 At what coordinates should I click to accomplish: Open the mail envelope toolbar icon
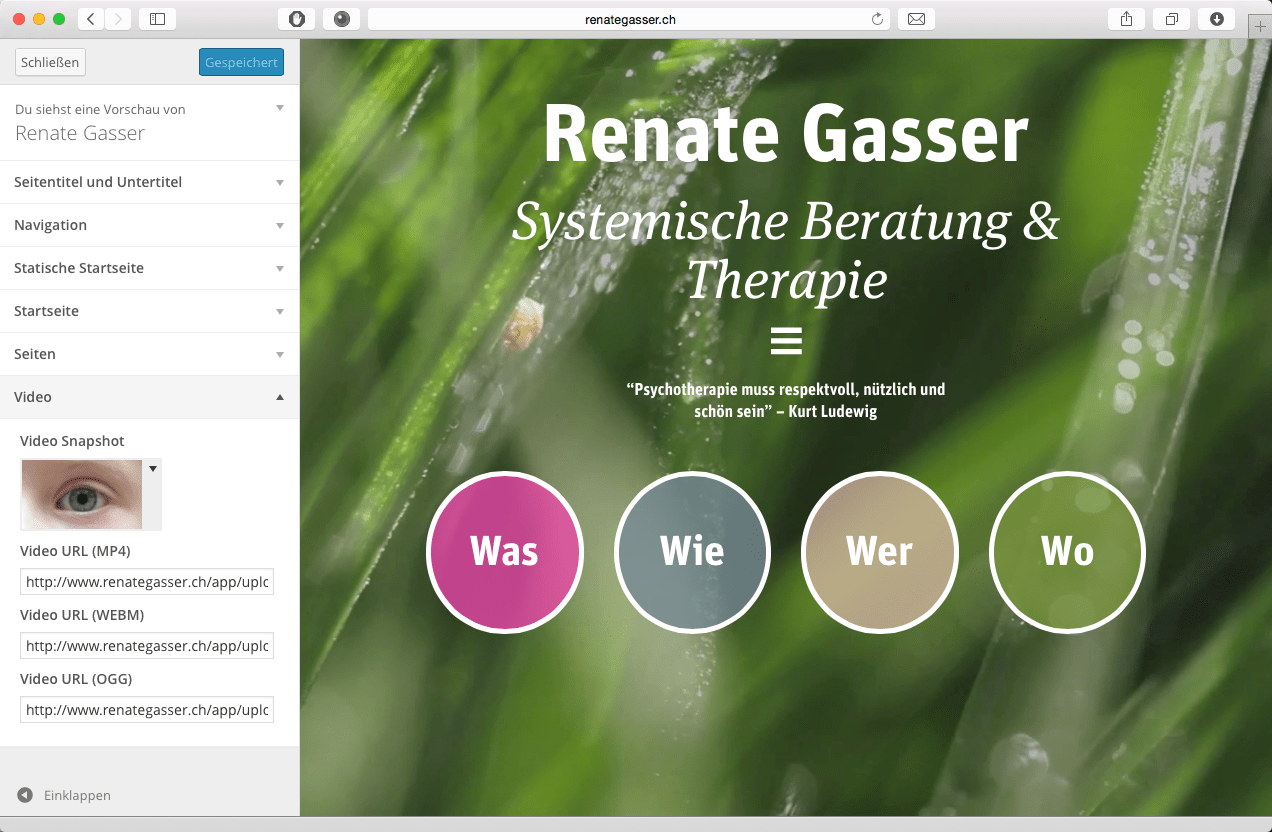coord(916,19)
